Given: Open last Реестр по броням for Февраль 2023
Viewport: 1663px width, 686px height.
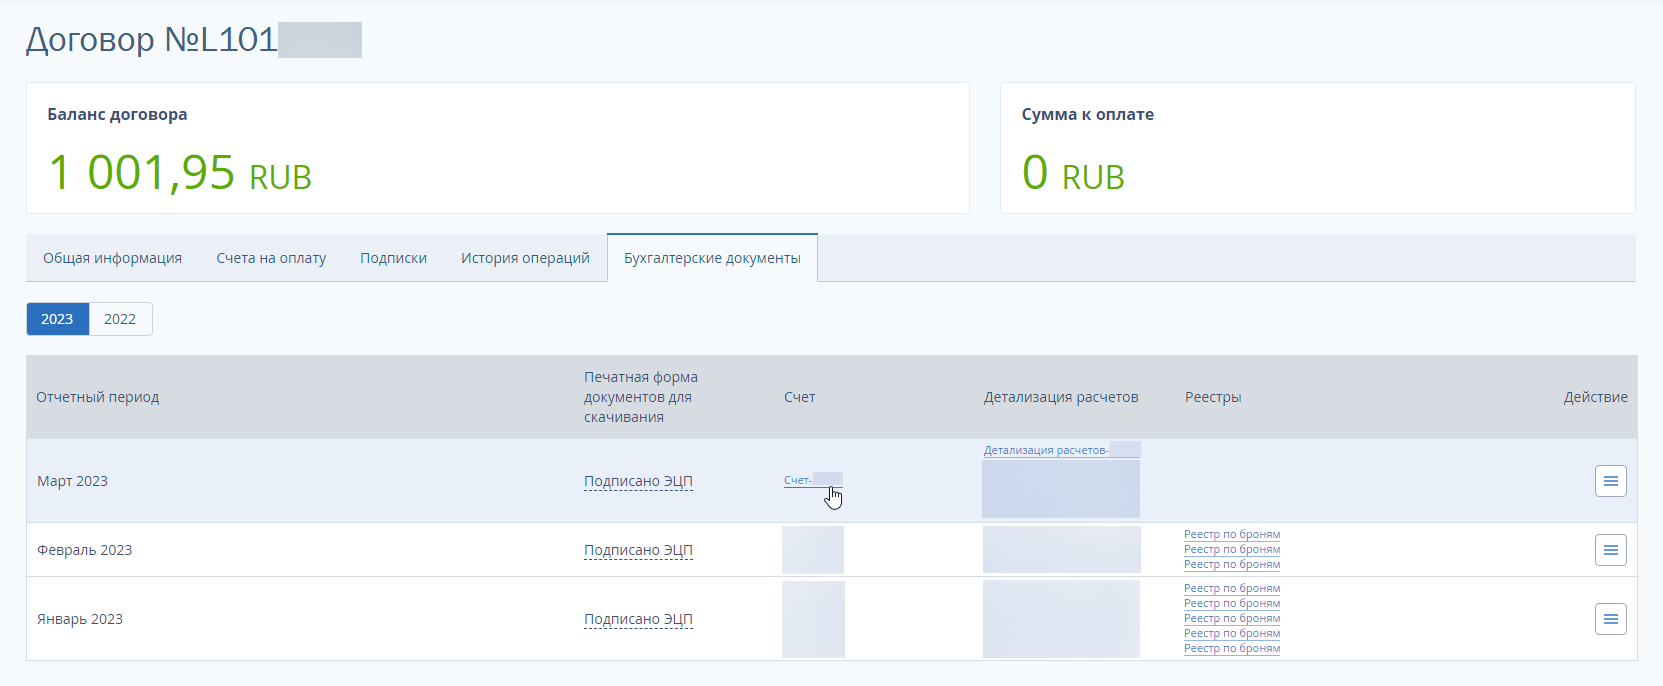Looking at the screenshot, I should pos(1232,564).
